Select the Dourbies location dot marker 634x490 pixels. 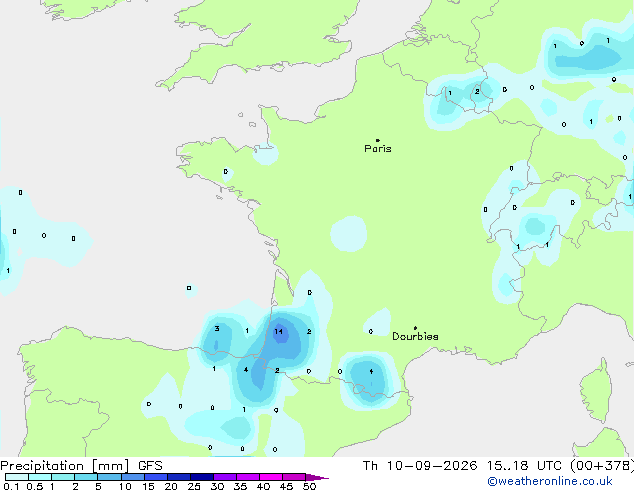point(415,328)
